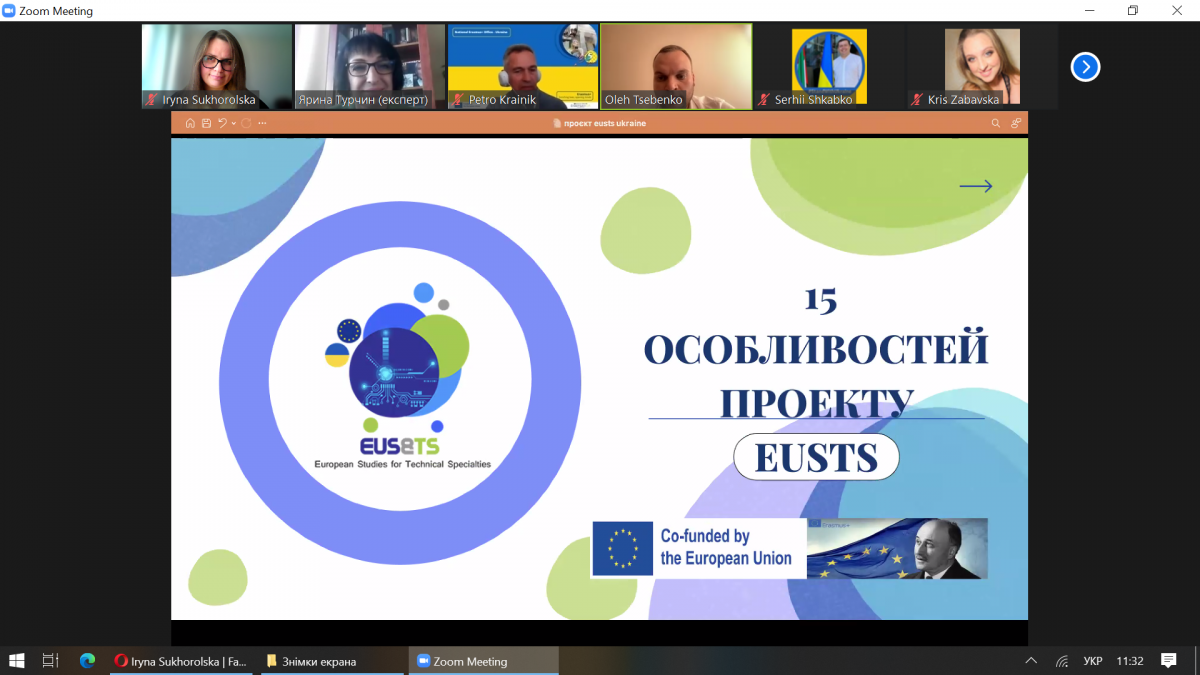Screen dimensions: 1200x675
Task: Click 'Co-funded by the European Union' banner
Action: tap(698, 548)
